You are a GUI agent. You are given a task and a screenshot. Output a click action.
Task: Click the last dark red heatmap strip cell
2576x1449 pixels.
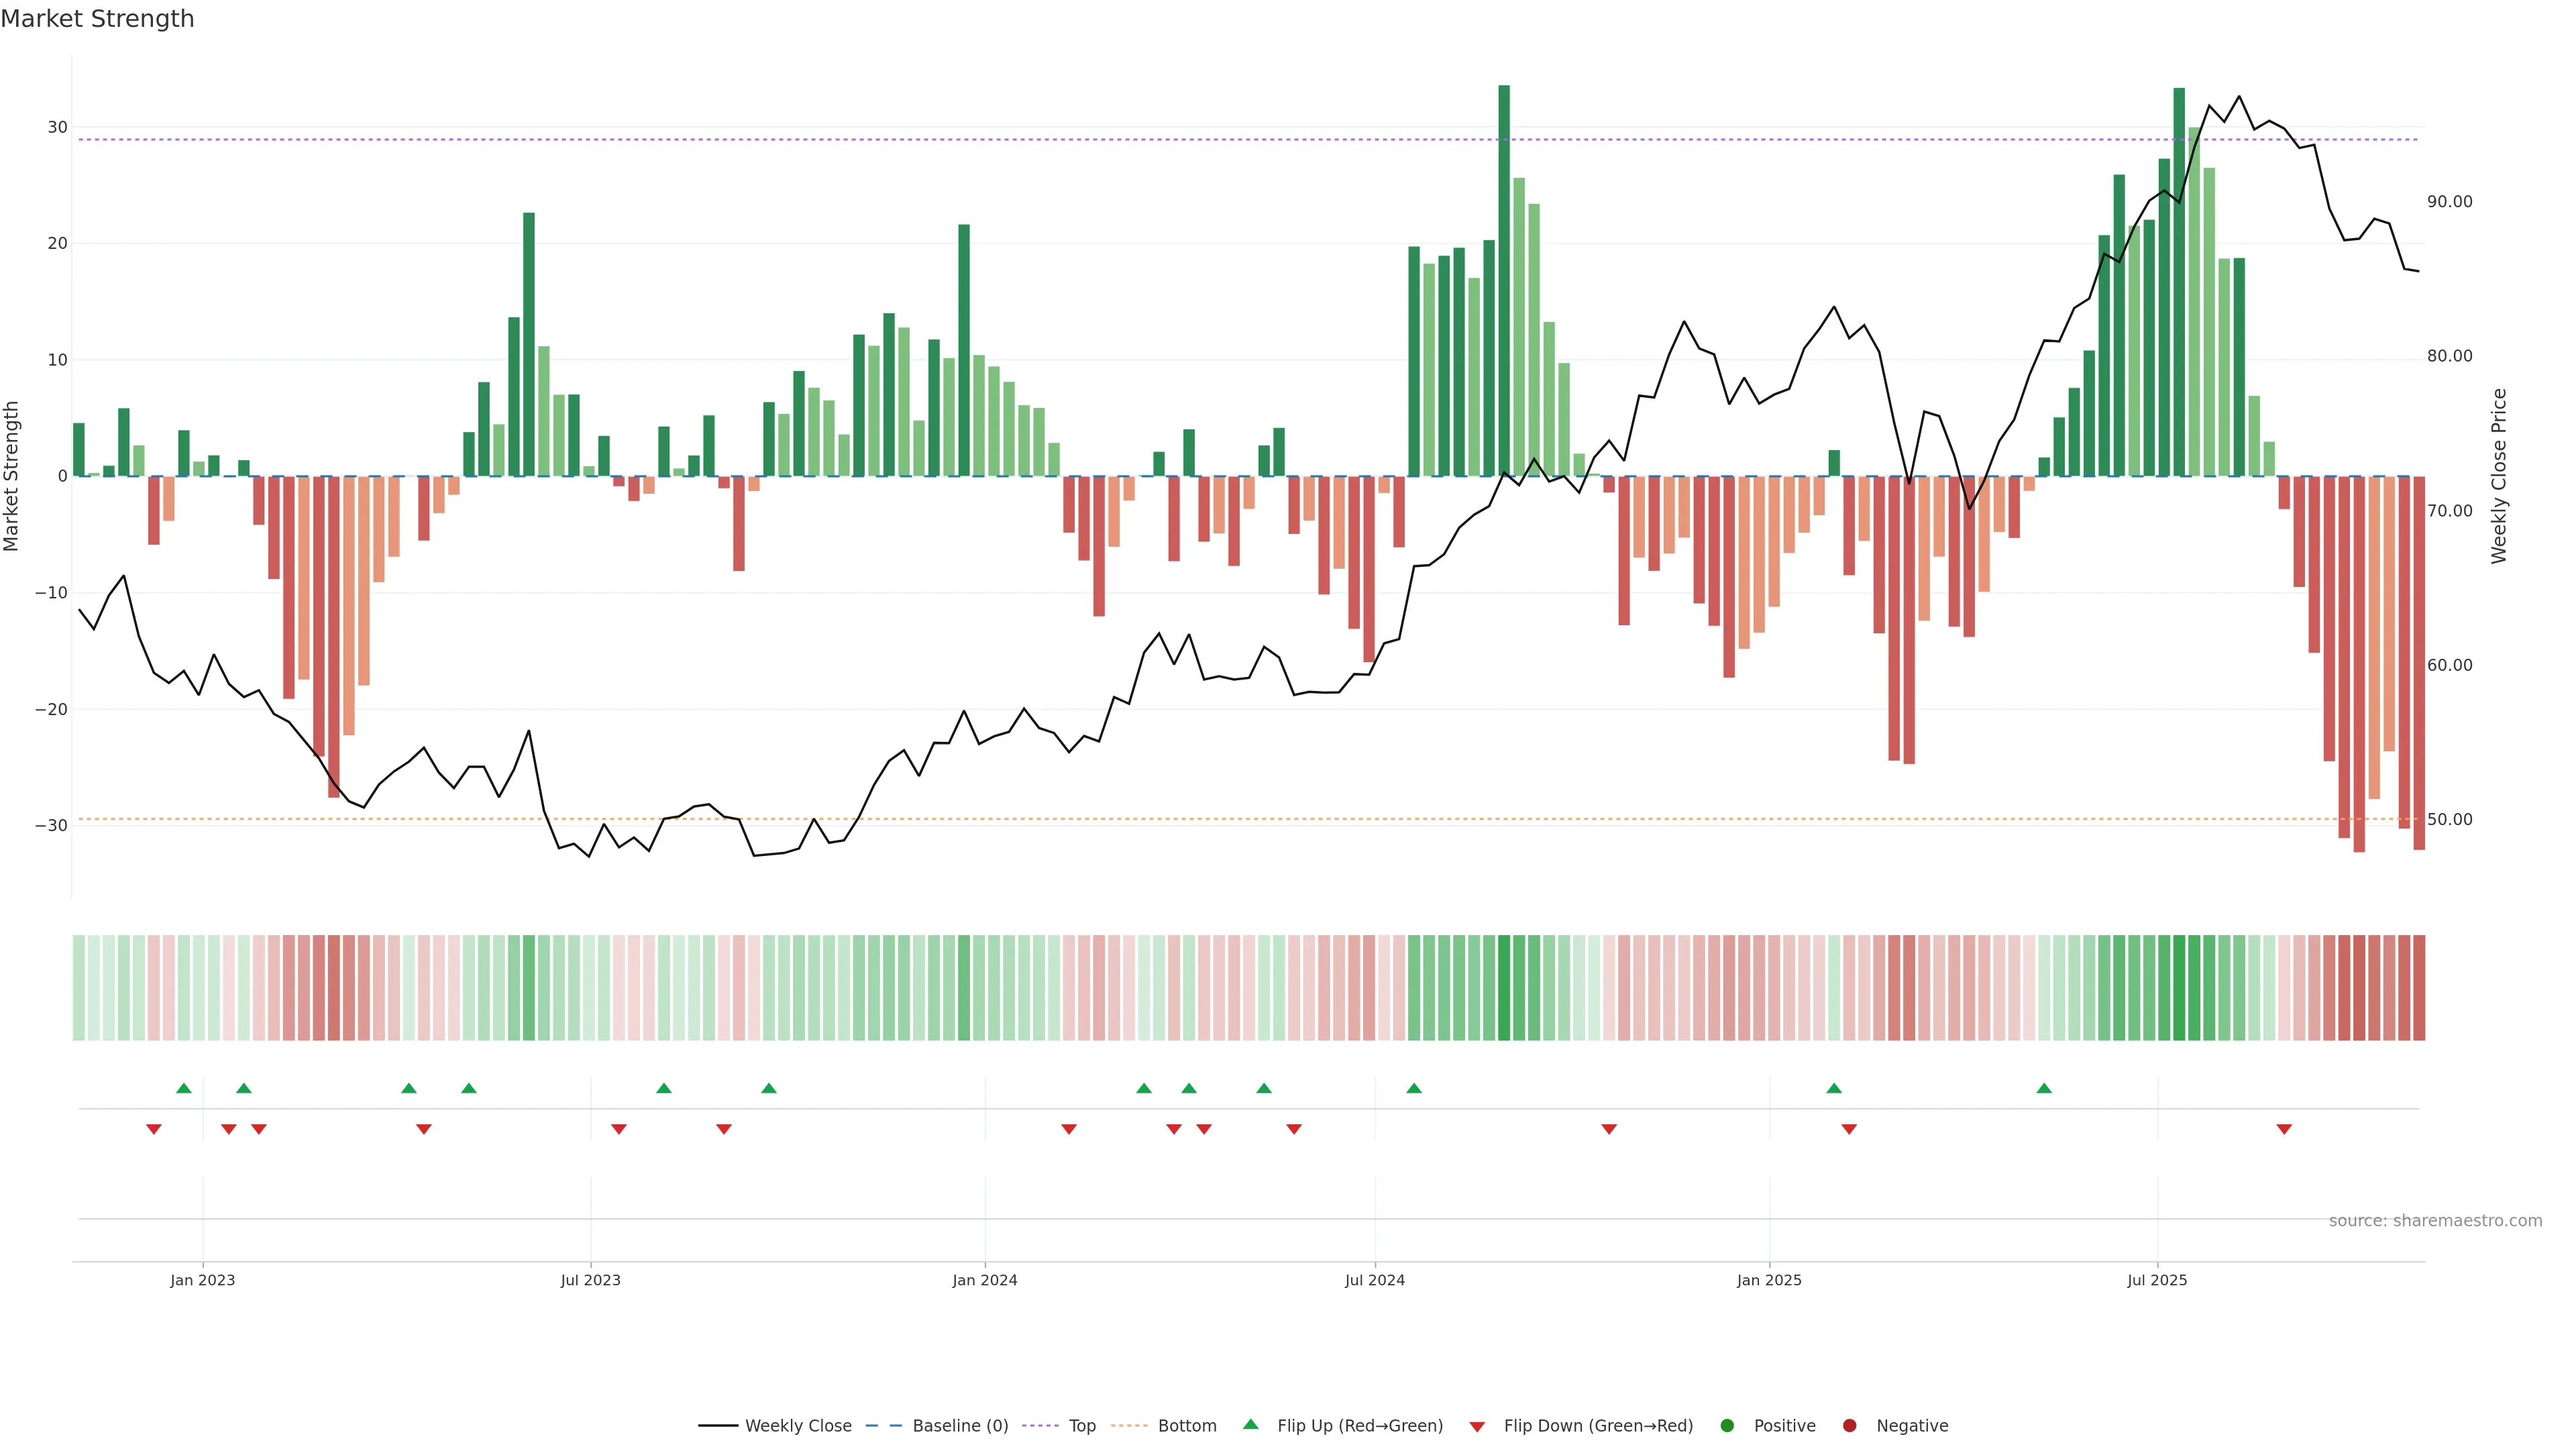tap(2419, 988)
